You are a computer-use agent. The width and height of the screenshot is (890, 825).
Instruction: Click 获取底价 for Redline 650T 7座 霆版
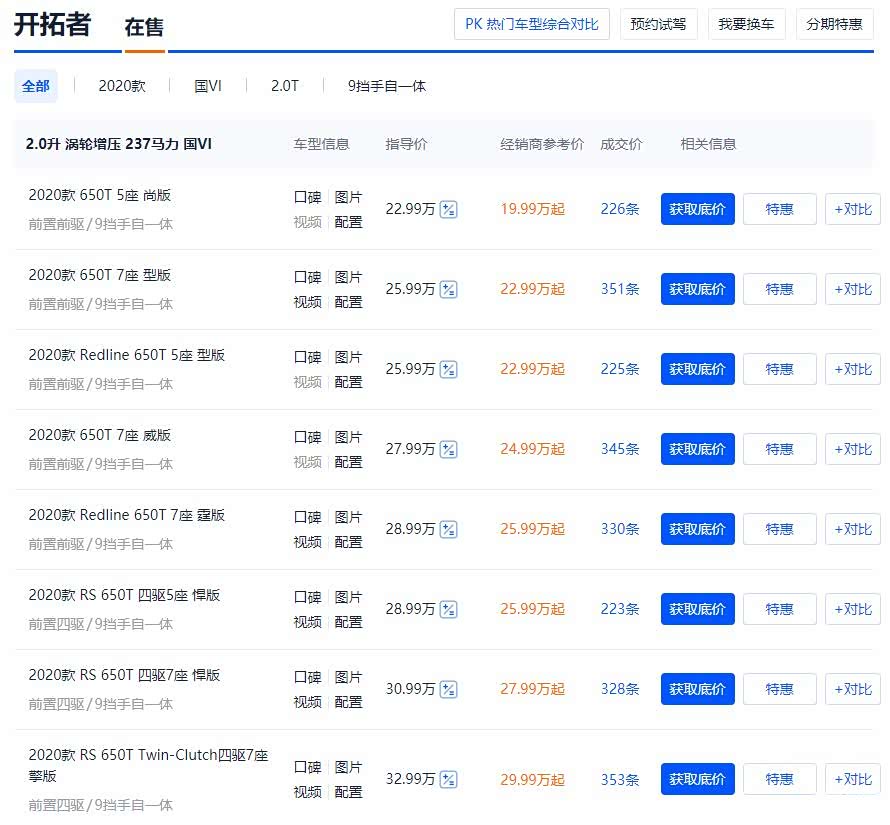pyautogui.click(x=698, y=529)
